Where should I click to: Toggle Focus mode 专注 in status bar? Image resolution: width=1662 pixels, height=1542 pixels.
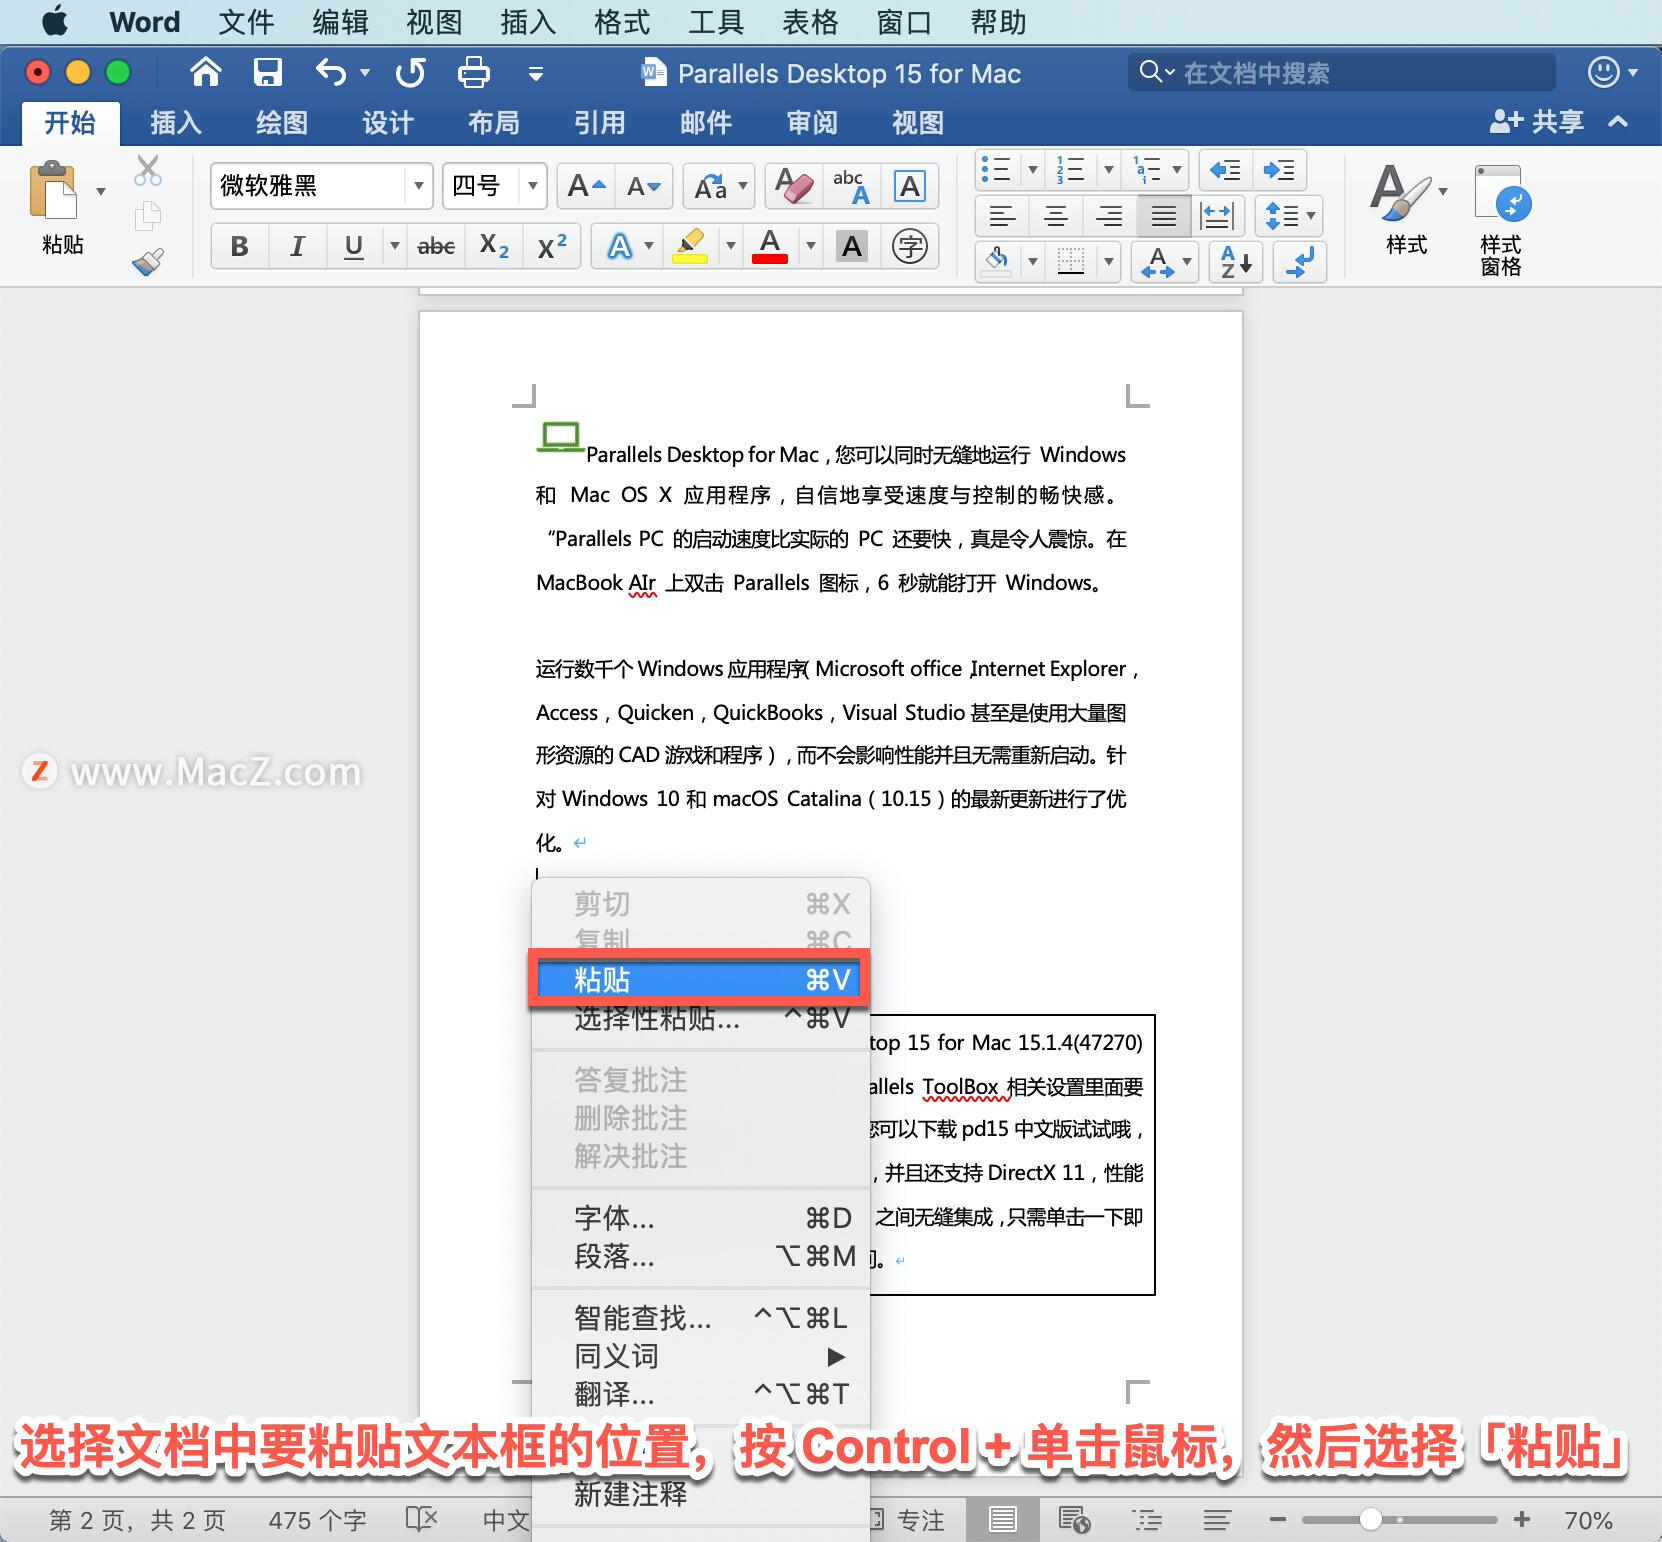pyautogui.click(x=908, y=1520)
